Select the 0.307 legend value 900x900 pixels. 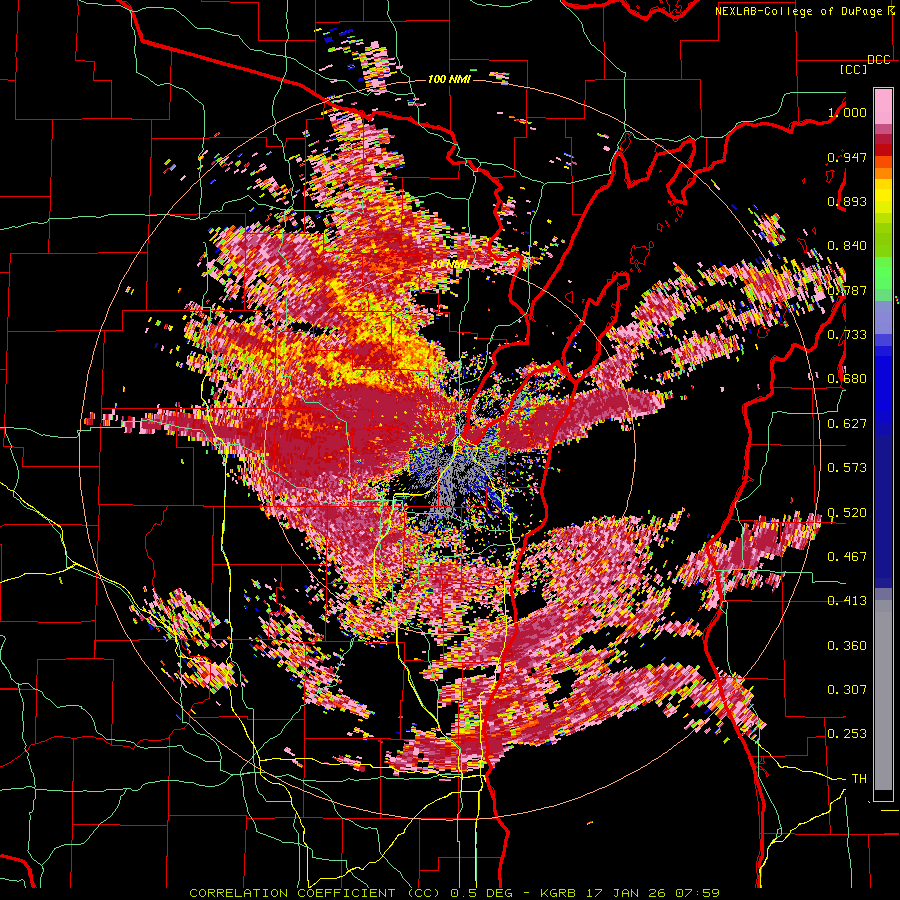tap(847, 690)
